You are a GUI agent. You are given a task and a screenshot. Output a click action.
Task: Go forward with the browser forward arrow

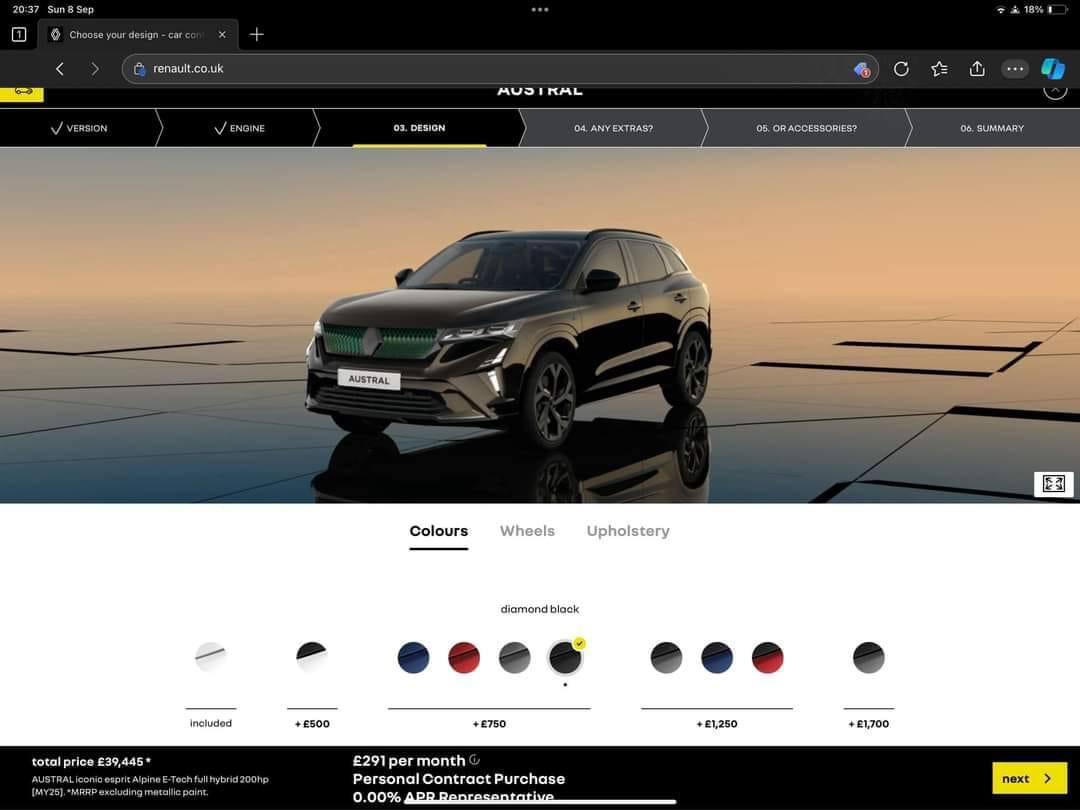point(94,69)
